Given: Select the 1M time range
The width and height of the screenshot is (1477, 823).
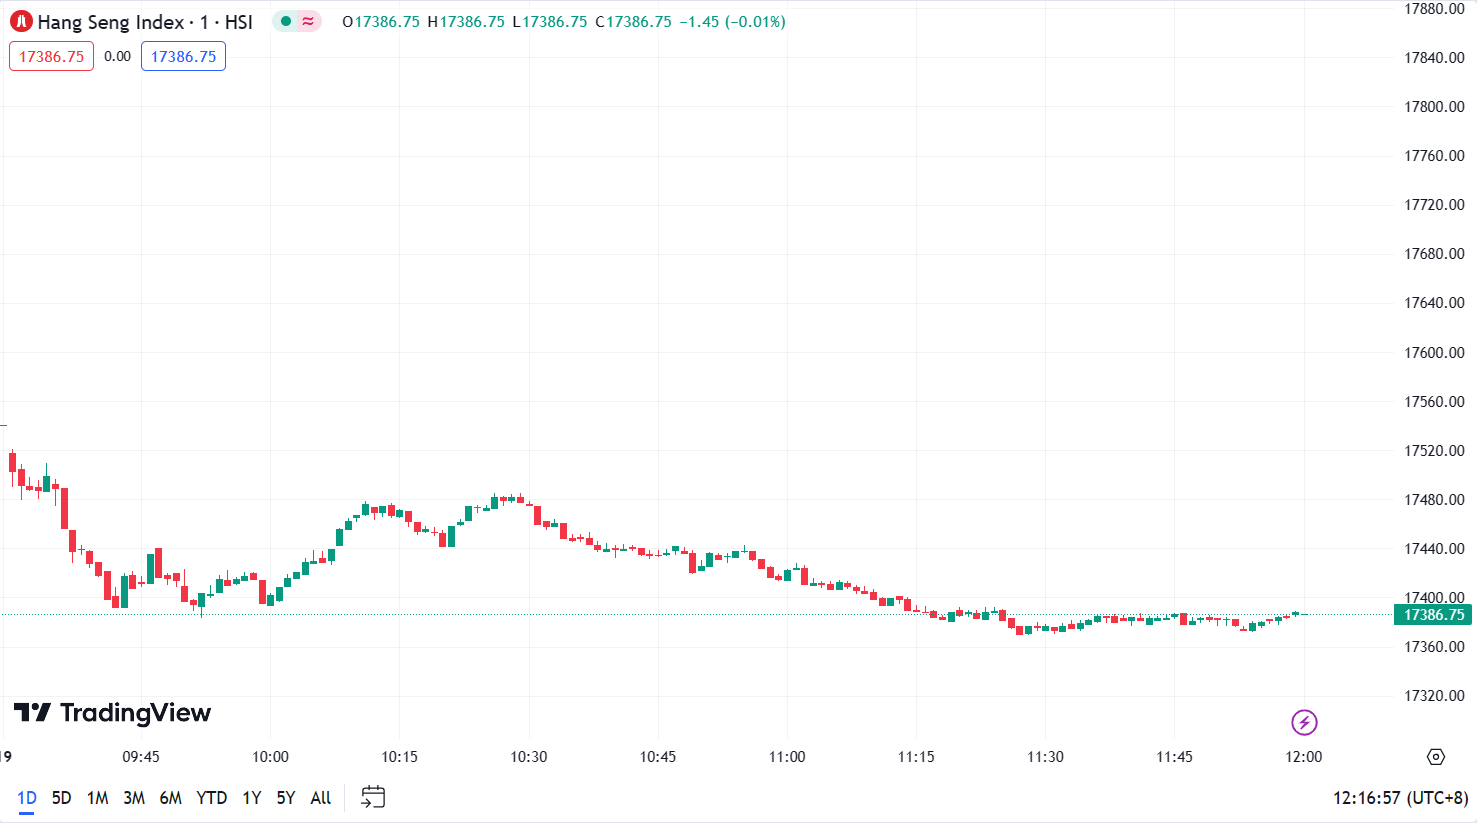Looking at the screenshot, I should pos(97,798).
